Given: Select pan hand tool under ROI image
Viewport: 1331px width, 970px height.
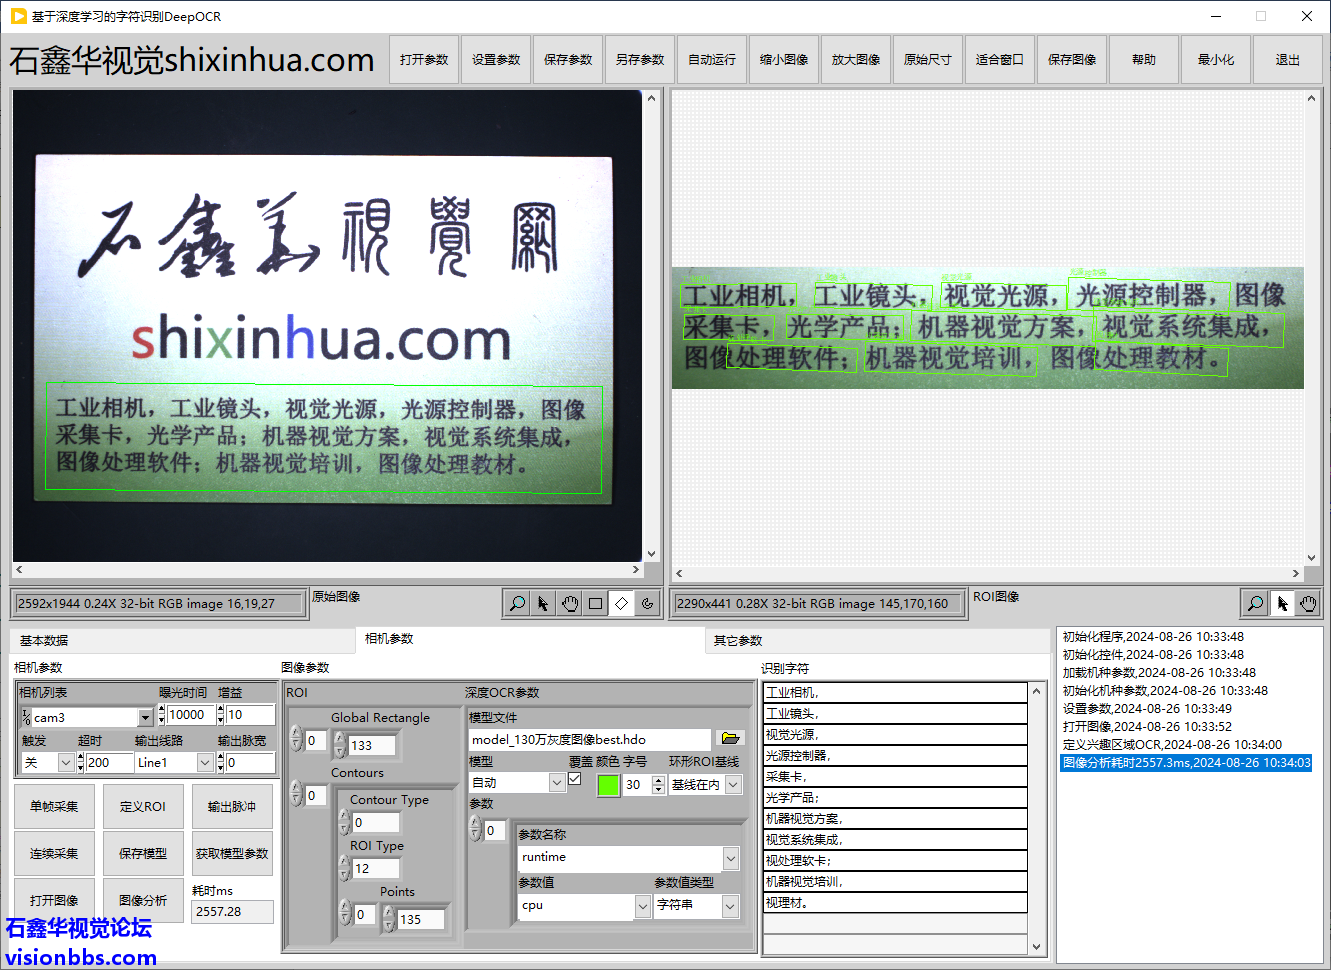Looking at the screenshot, I should (x=1308, y=603).
